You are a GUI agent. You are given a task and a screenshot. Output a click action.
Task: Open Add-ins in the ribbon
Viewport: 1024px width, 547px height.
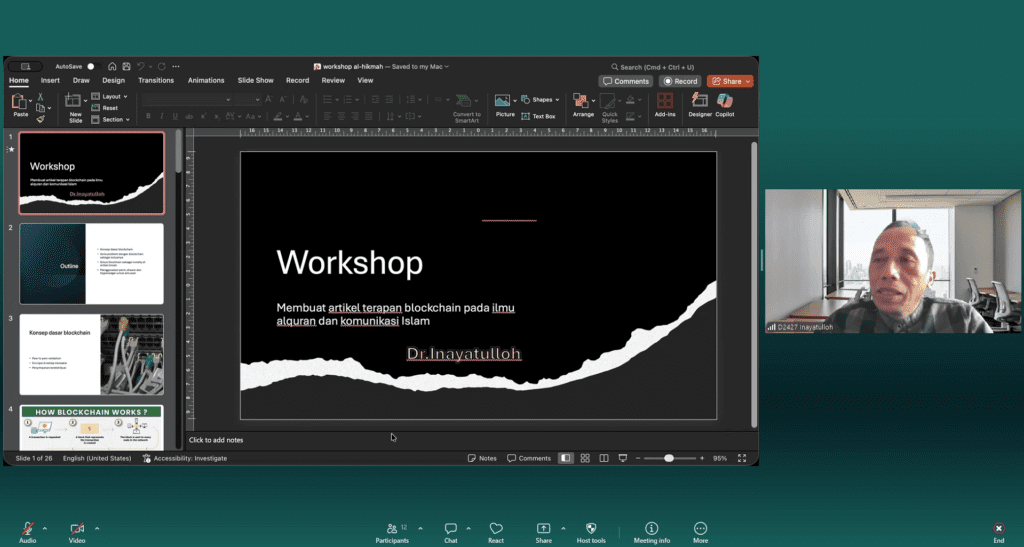pyautogui.click(x=665, y=103)
